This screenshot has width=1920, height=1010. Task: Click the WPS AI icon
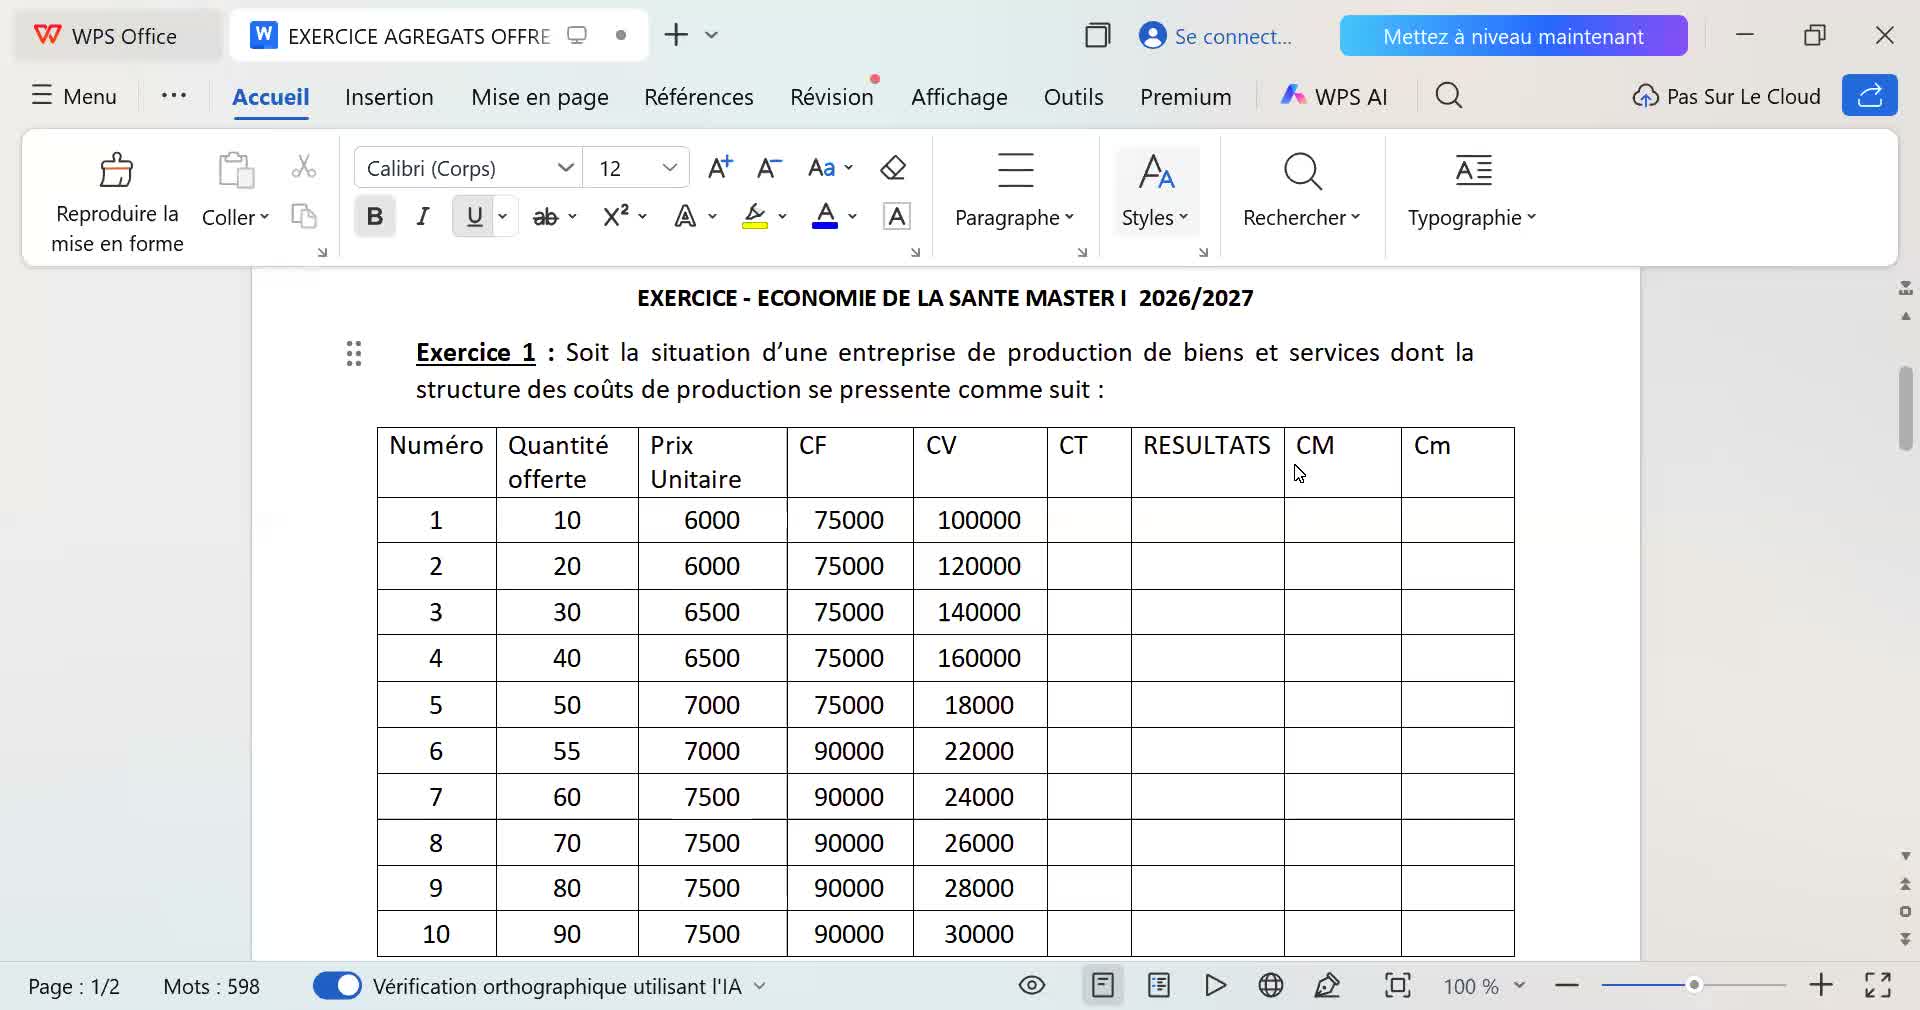click(x=1334, y=96)
